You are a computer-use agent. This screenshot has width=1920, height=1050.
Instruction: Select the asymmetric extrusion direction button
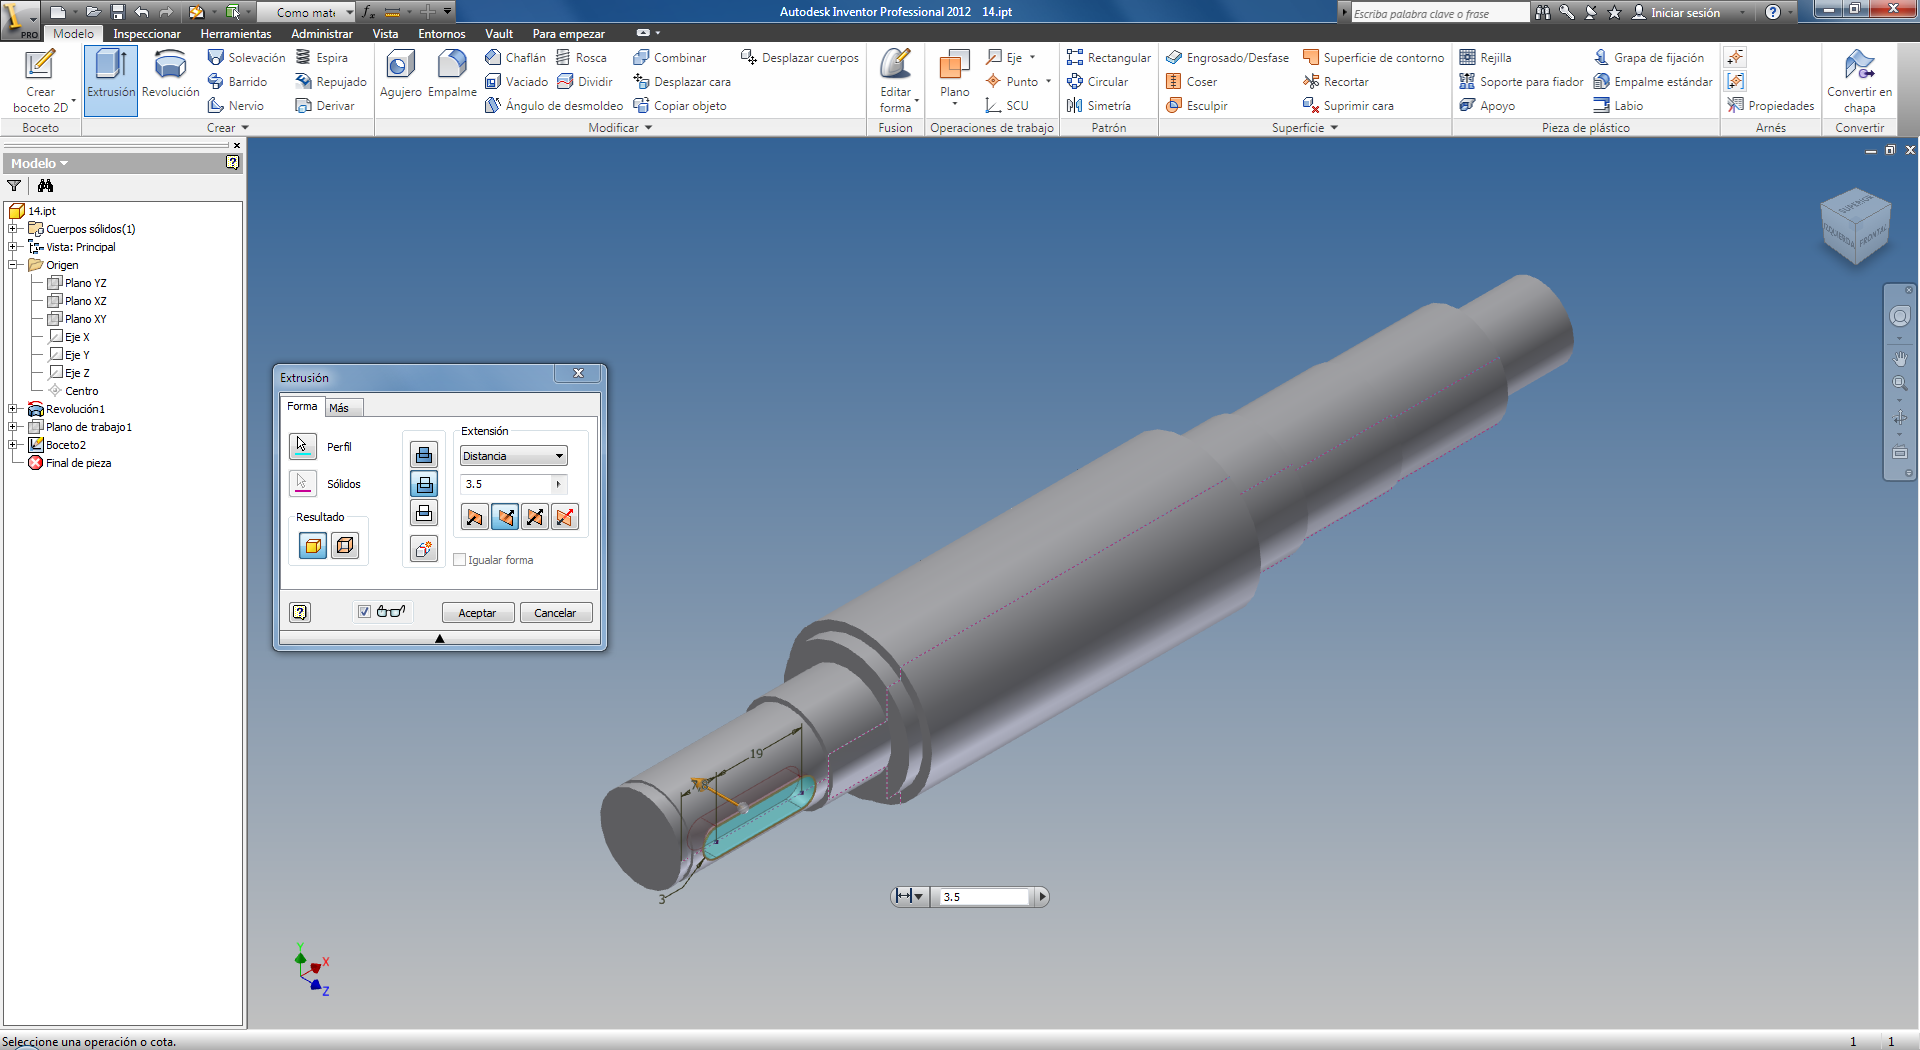[565, 517]
